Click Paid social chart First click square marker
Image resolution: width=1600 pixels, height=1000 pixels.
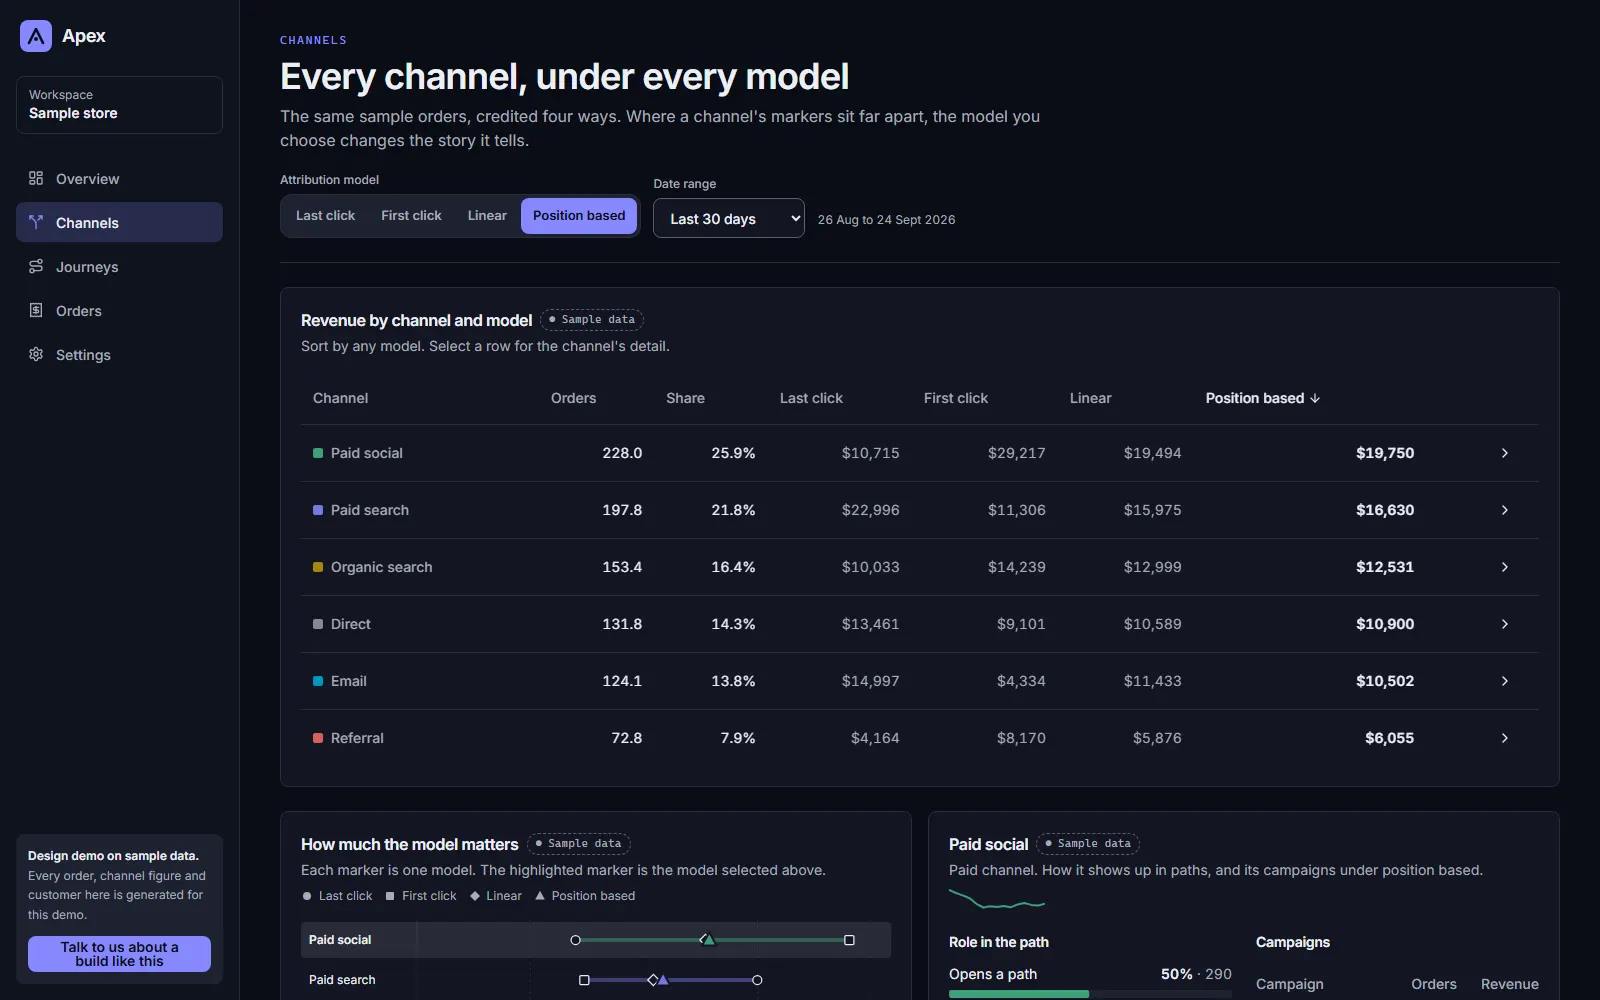tap(849, 940)
